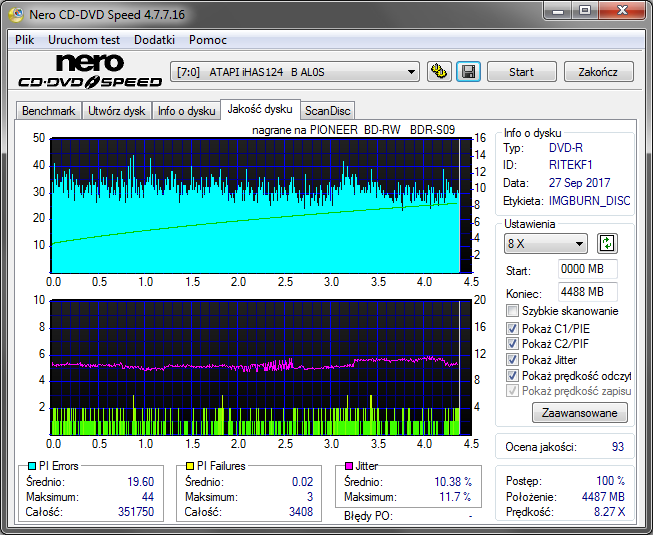This screenshot has height=535, width=653.
Task: Click the yellow PI Failures legend square
Action: point(190,466)
